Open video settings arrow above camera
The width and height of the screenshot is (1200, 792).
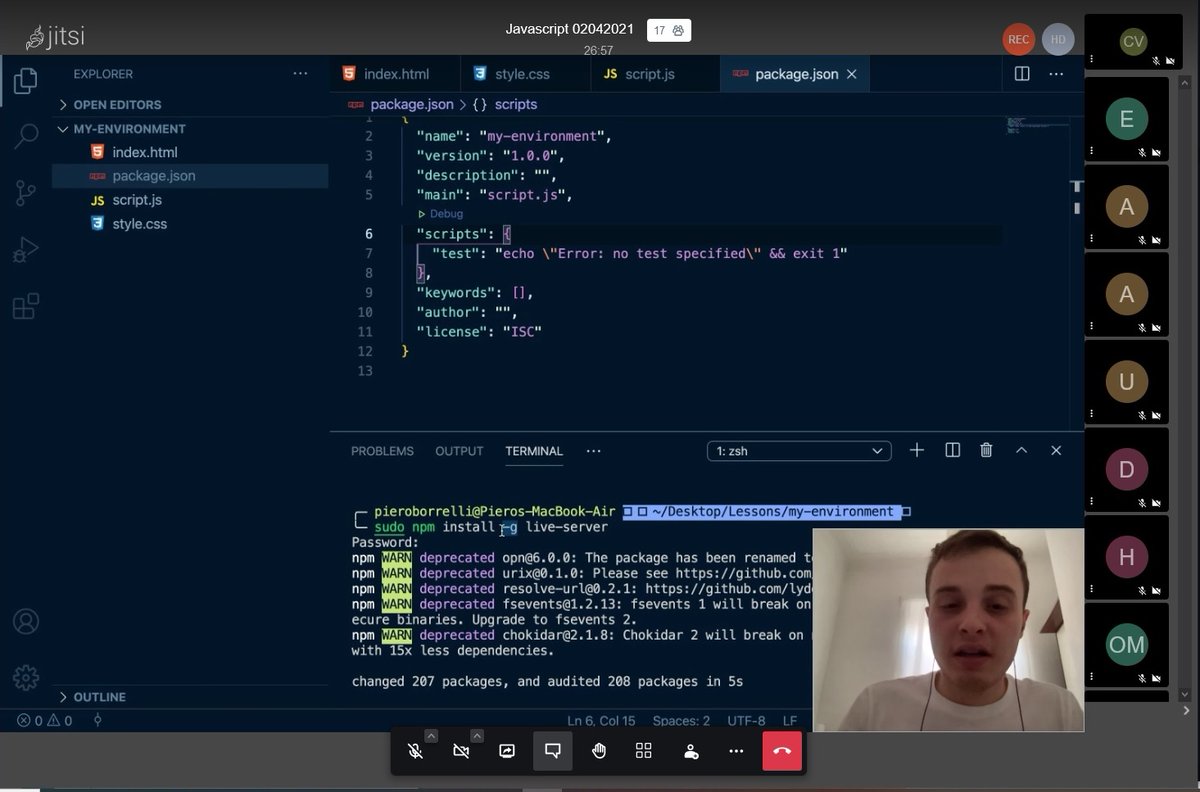[x=477, y=736]
